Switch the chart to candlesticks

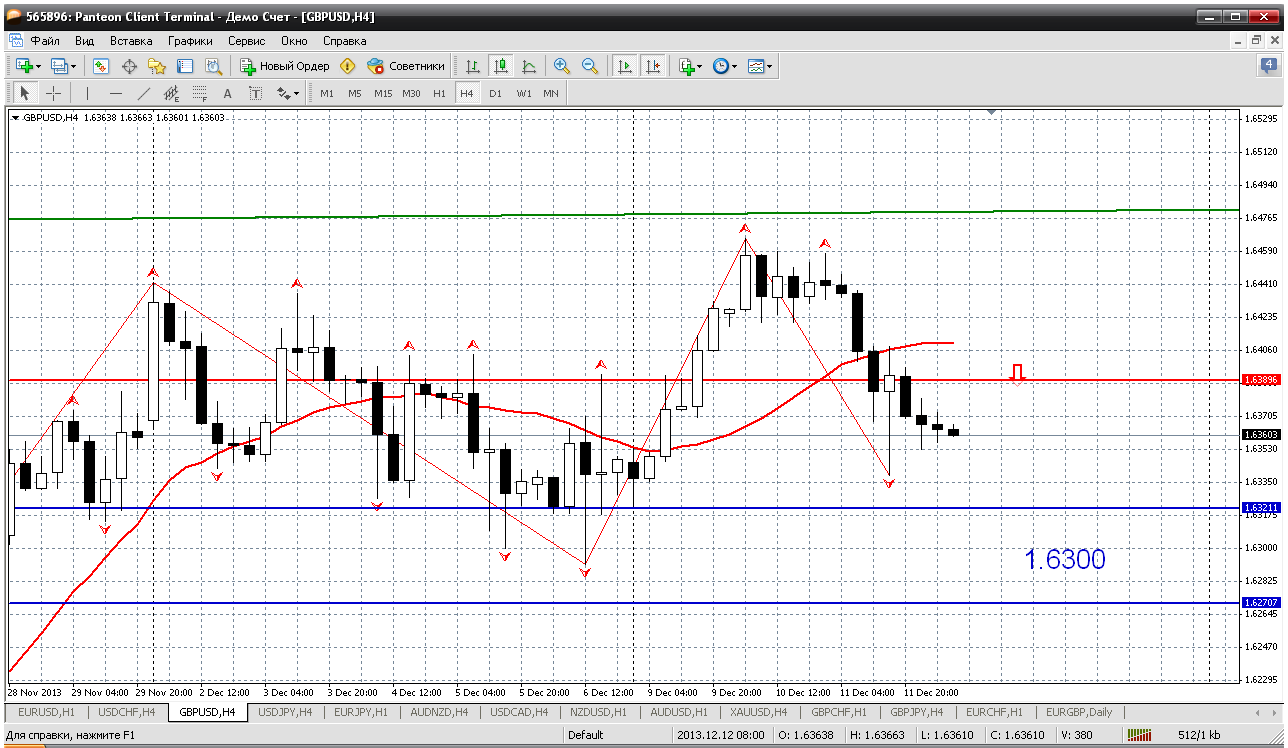click(501, 66)
